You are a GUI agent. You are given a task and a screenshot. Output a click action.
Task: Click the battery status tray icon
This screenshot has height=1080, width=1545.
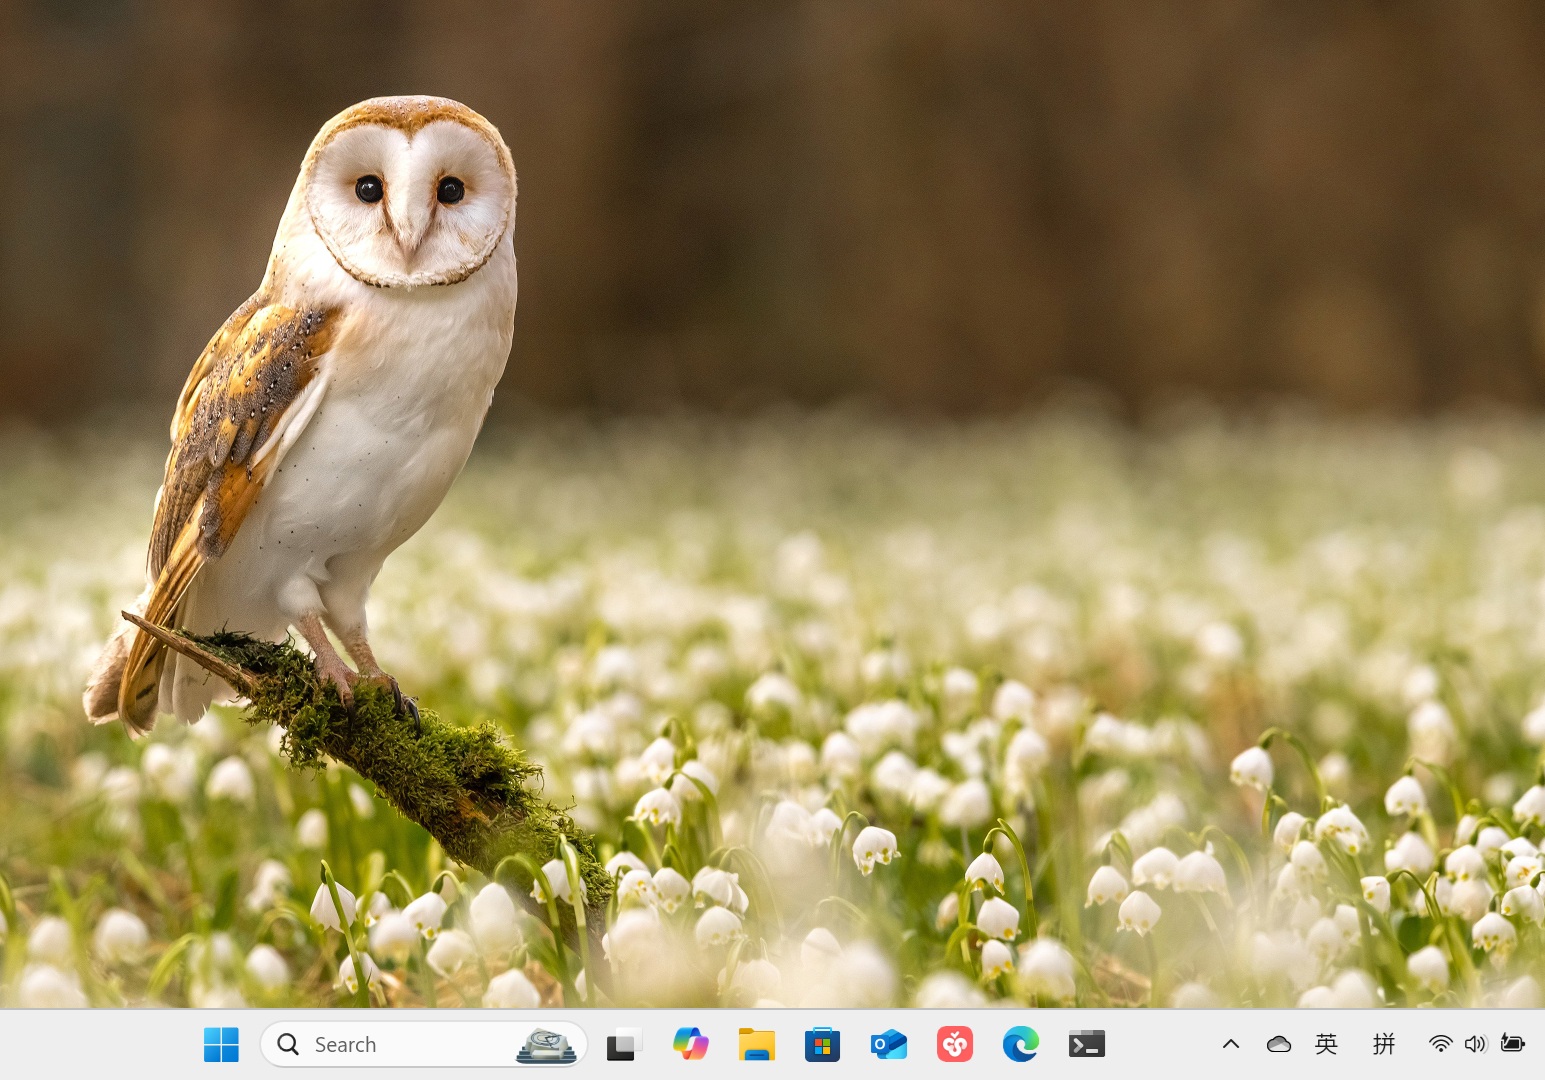[x=1512, y=1044]
